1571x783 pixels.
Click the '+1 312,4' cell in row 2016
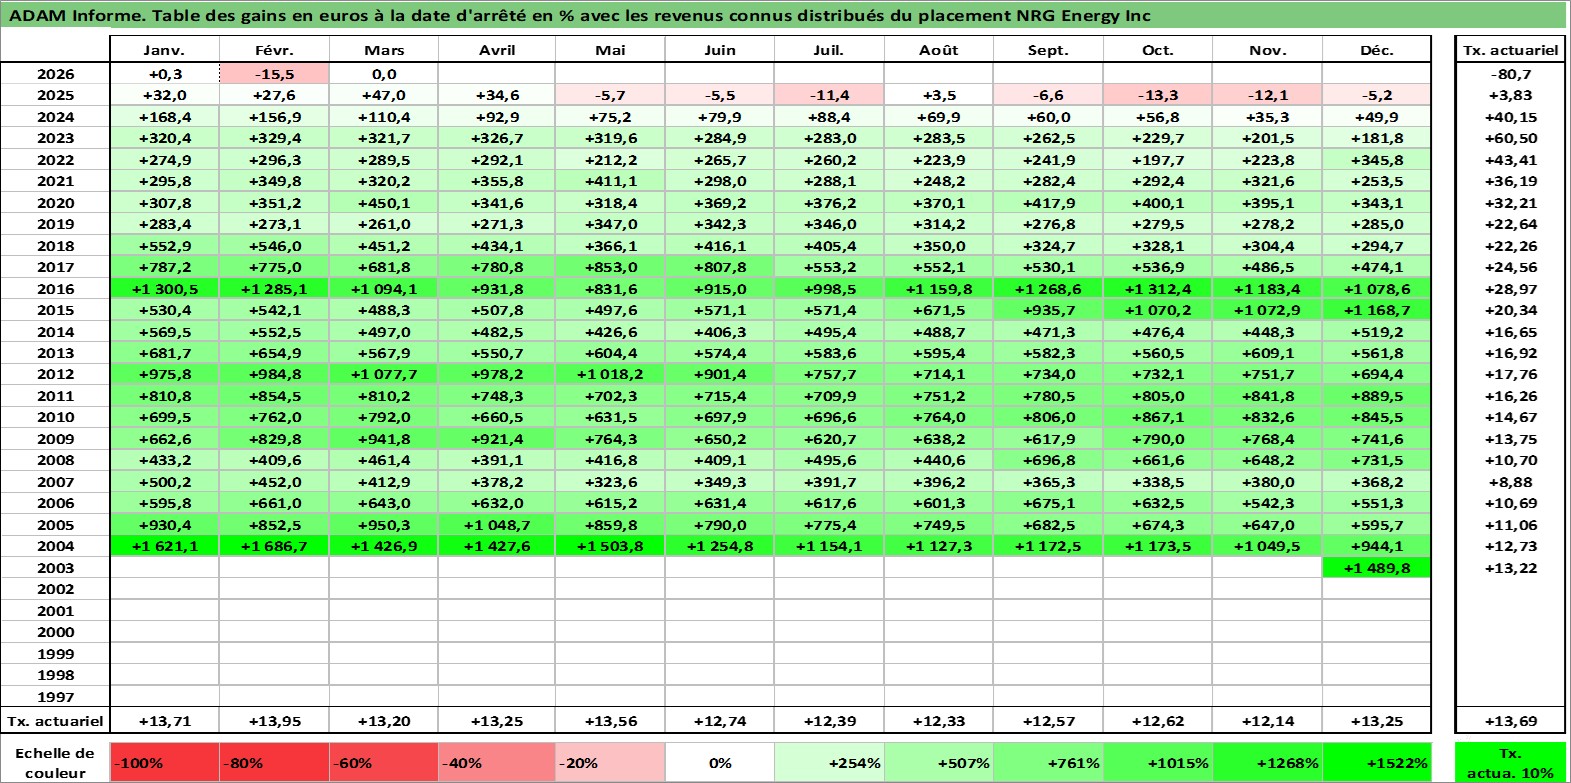click(1158, 288)
